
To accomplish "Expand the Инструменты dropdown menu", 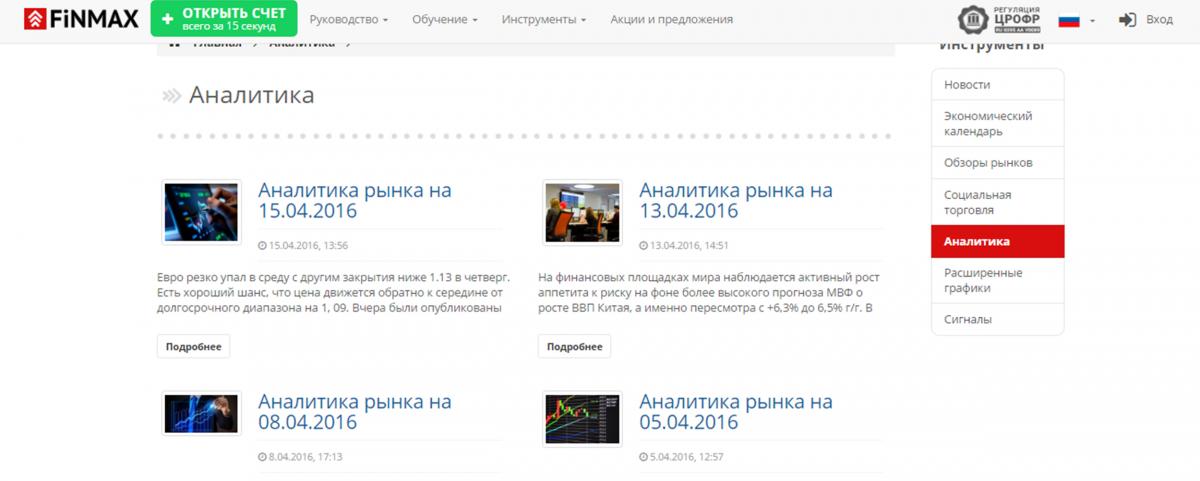I will pos(543,20).
